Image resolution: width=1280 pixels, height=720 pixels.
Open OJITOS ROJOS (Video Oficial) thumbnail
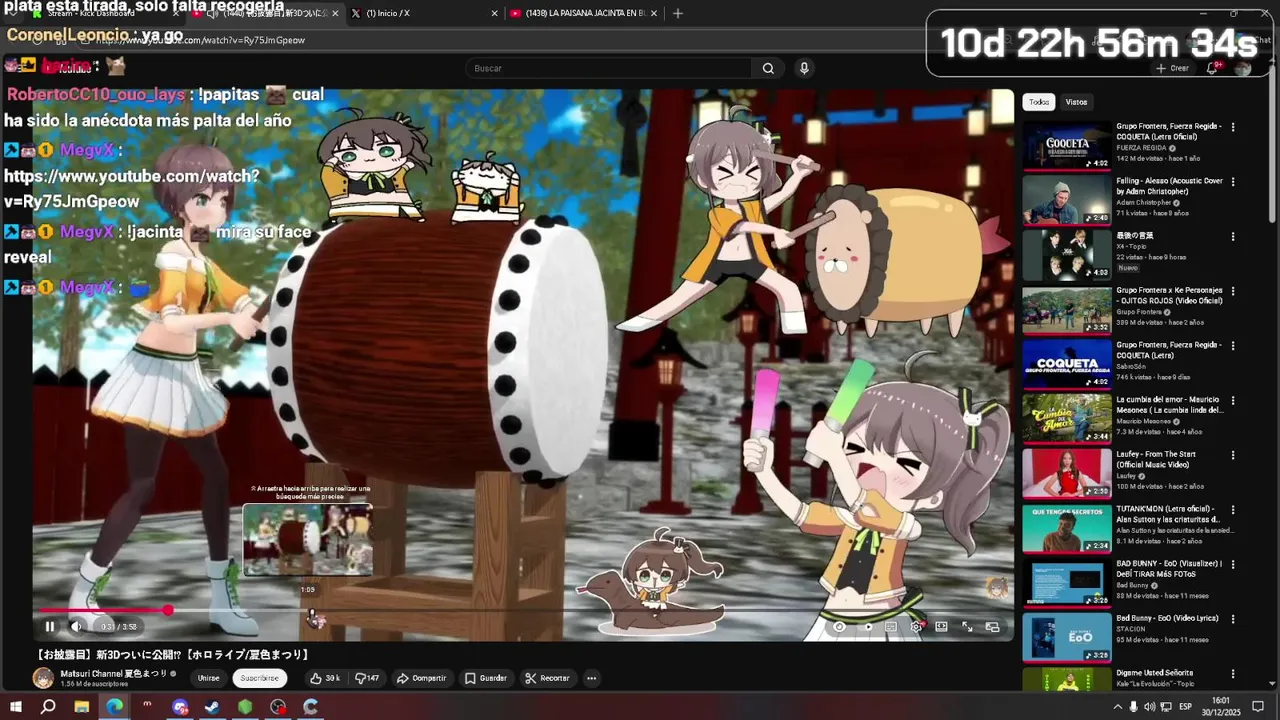pyautogui.click(x=1067, y=310)
